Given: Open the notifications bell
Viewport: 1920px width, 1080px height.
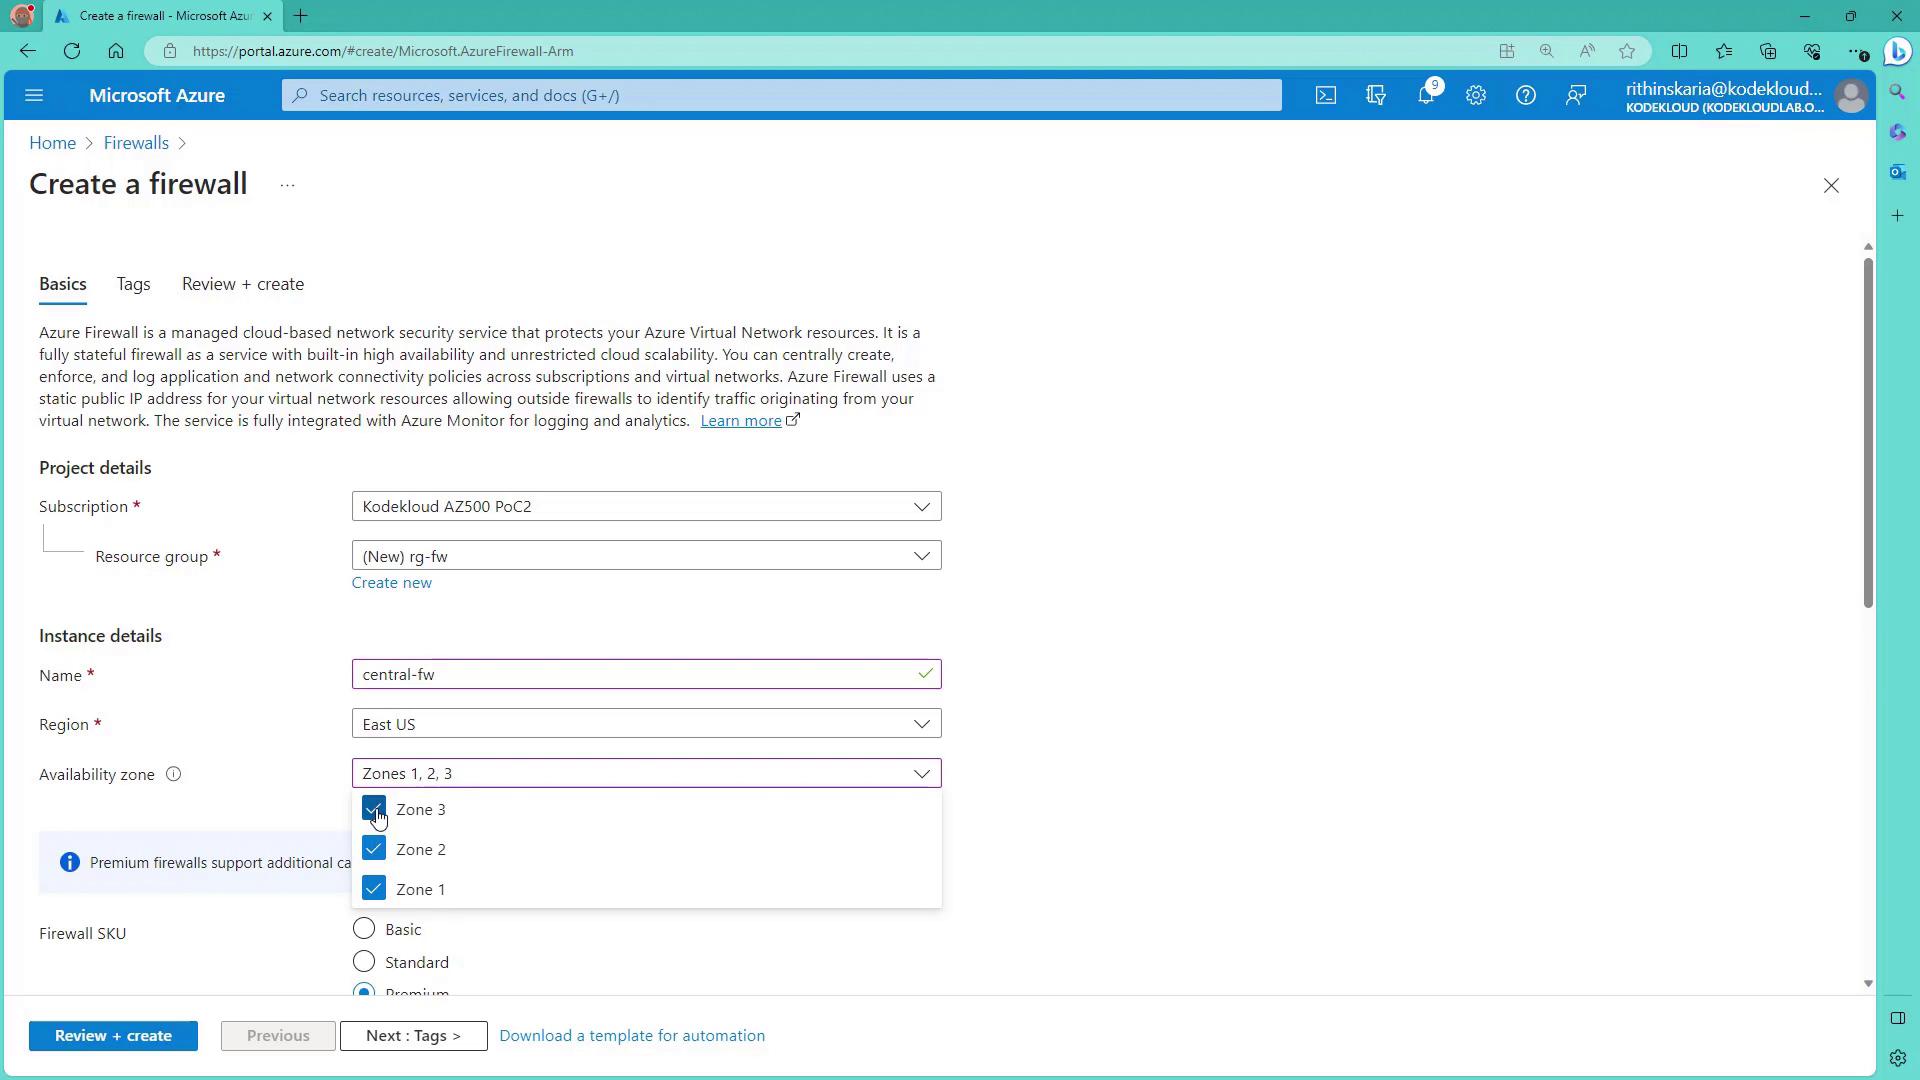Looking at the screenshot, I should coord(1426,96).
